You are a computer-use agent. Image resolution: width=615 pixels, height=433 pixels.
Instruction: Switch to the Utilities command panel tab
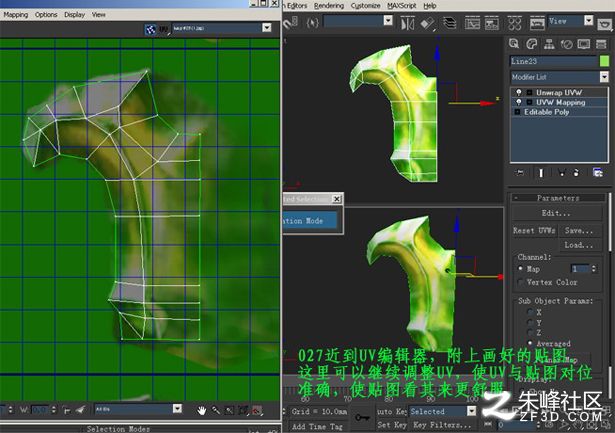click(x=601, y=44)
